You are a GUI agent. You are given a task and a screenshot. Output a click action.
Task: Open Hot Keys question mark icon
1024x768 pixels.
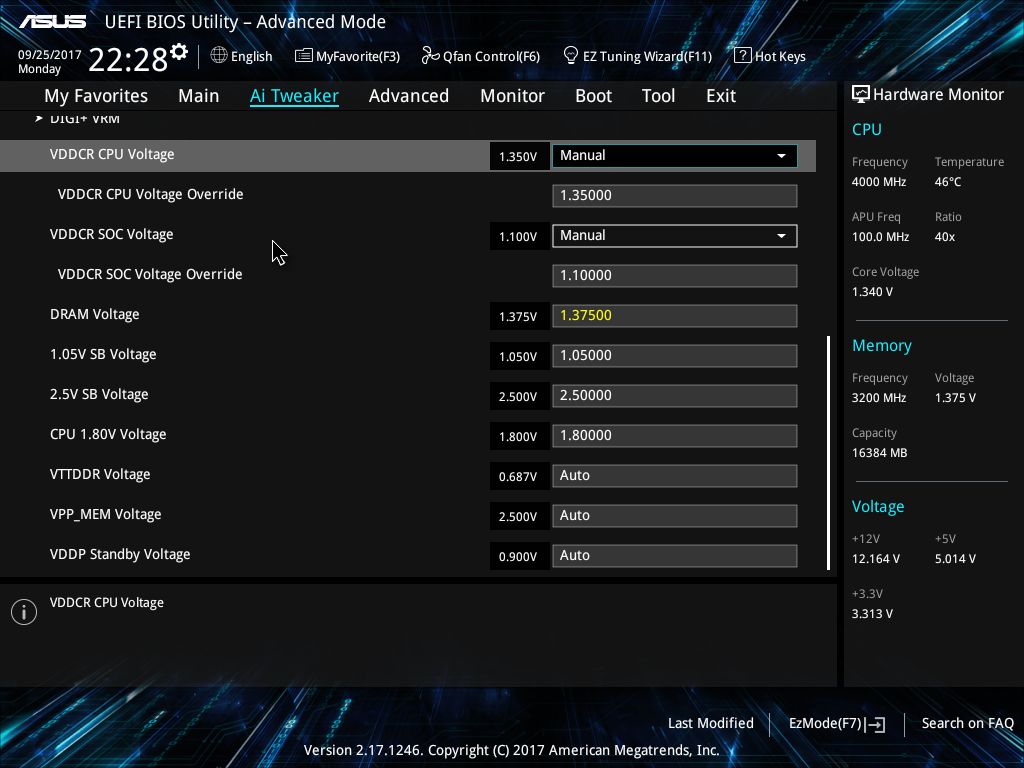pyautogui.click(x=742, y=56)
